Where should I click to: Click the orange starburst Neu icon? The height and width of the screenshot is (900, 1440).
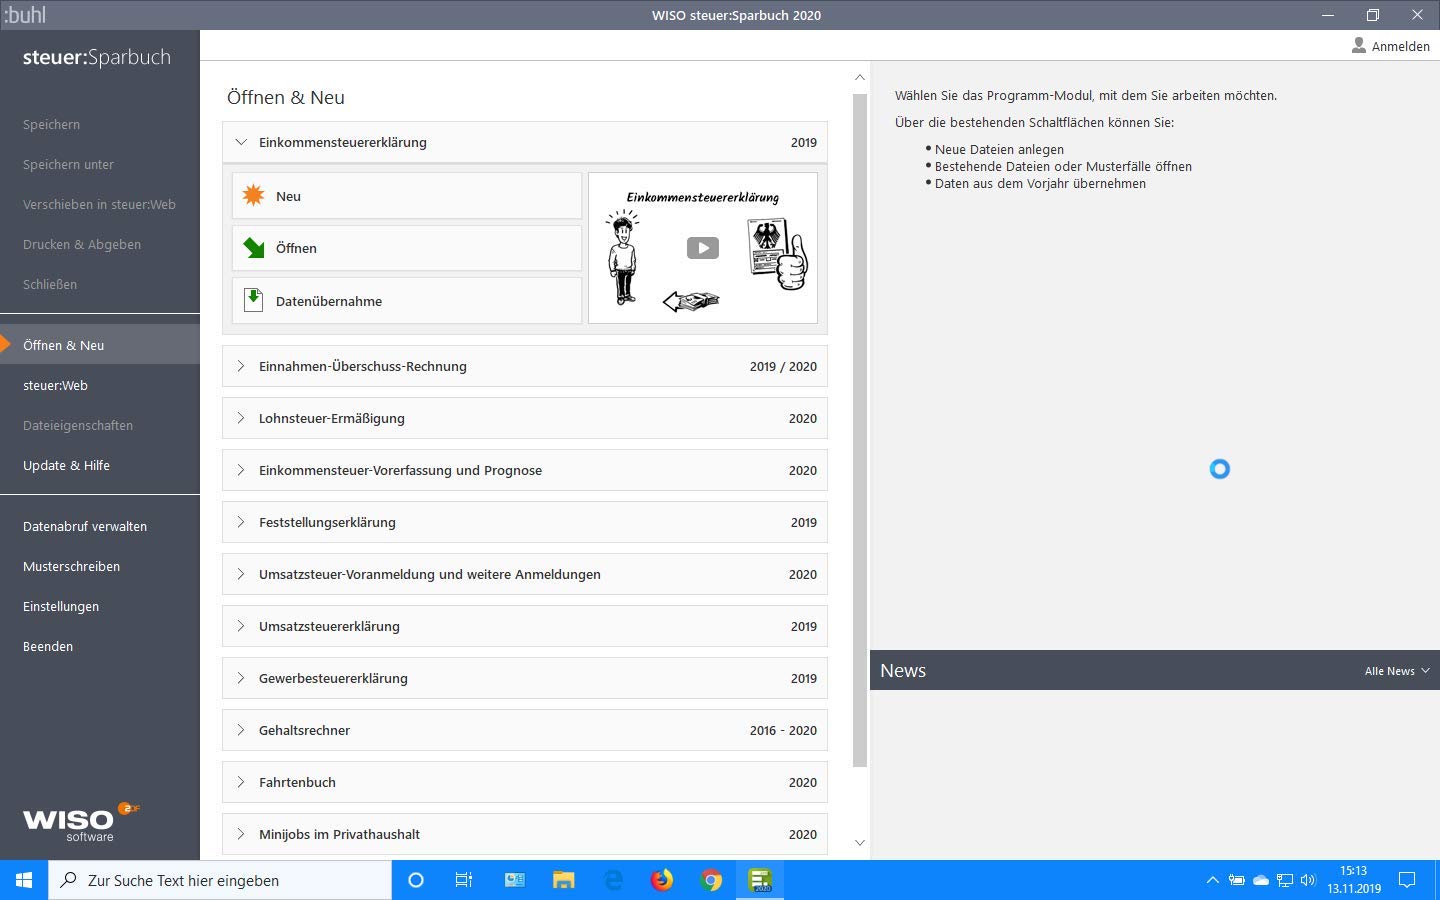[254, 196]
